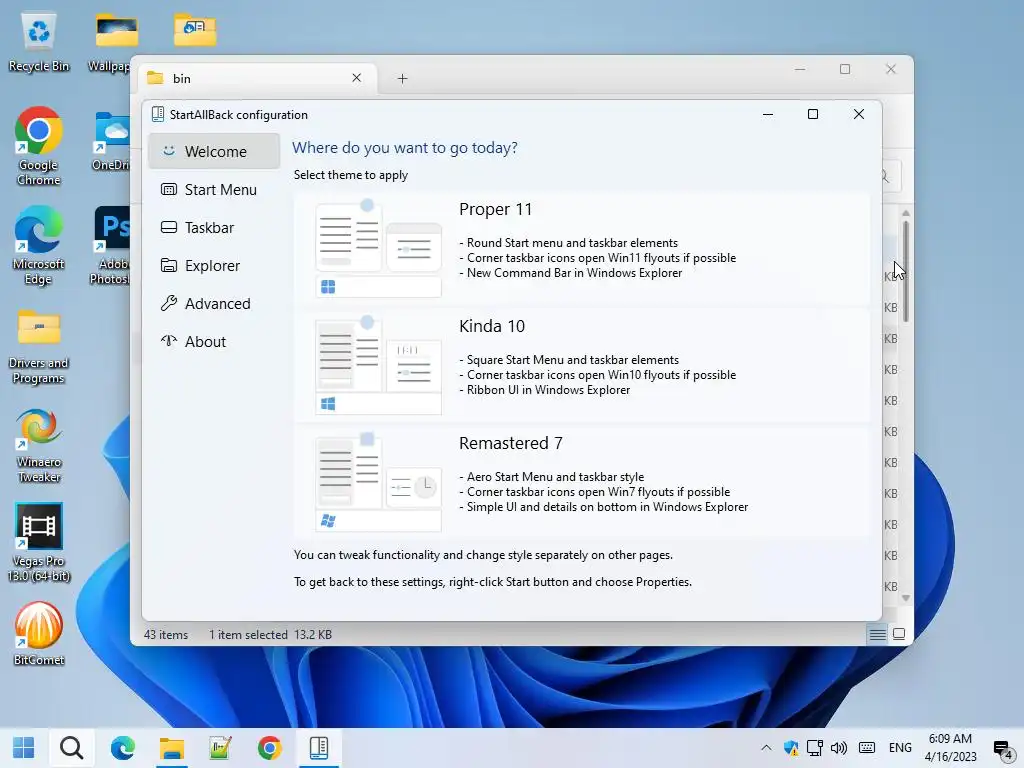Open the notepad-style app on taskbar
Viewport: 1024px width, 768px height.
[x=220, y=748]
